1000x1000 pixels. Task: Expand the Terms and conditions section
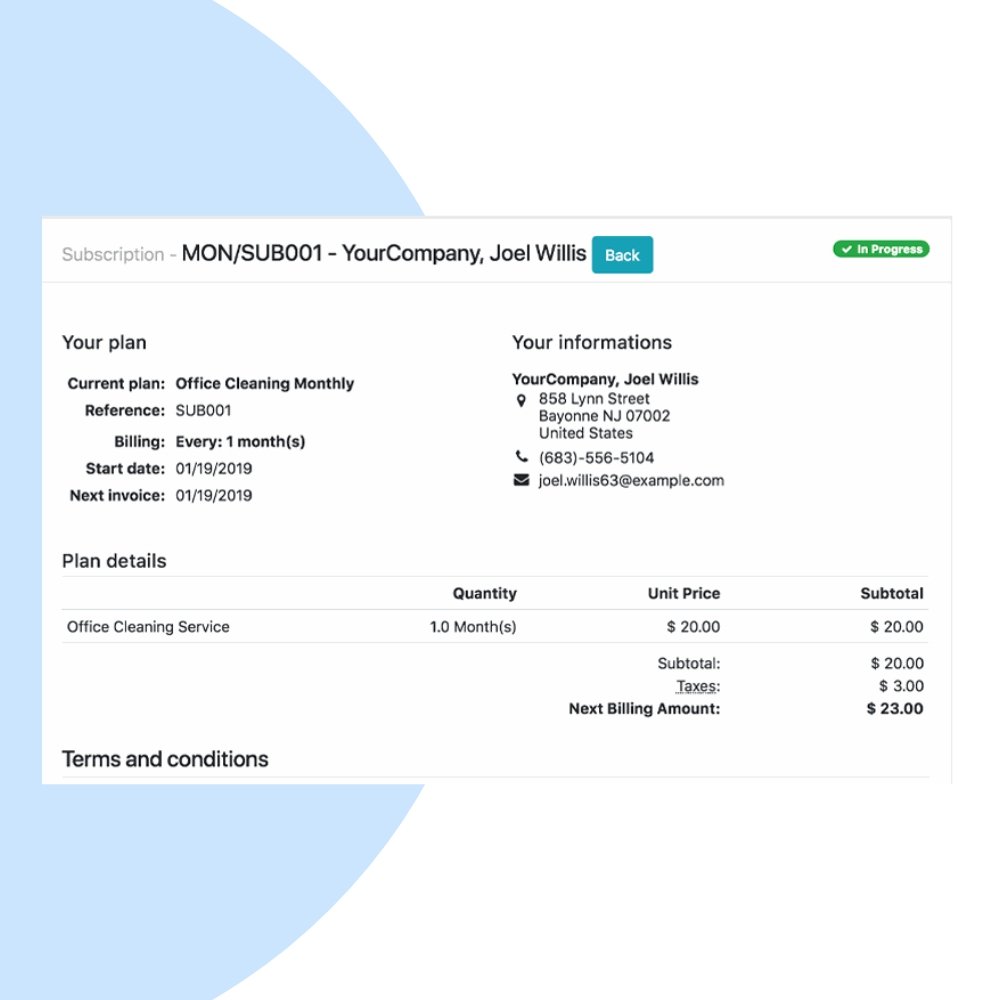(x=165, y=759)
